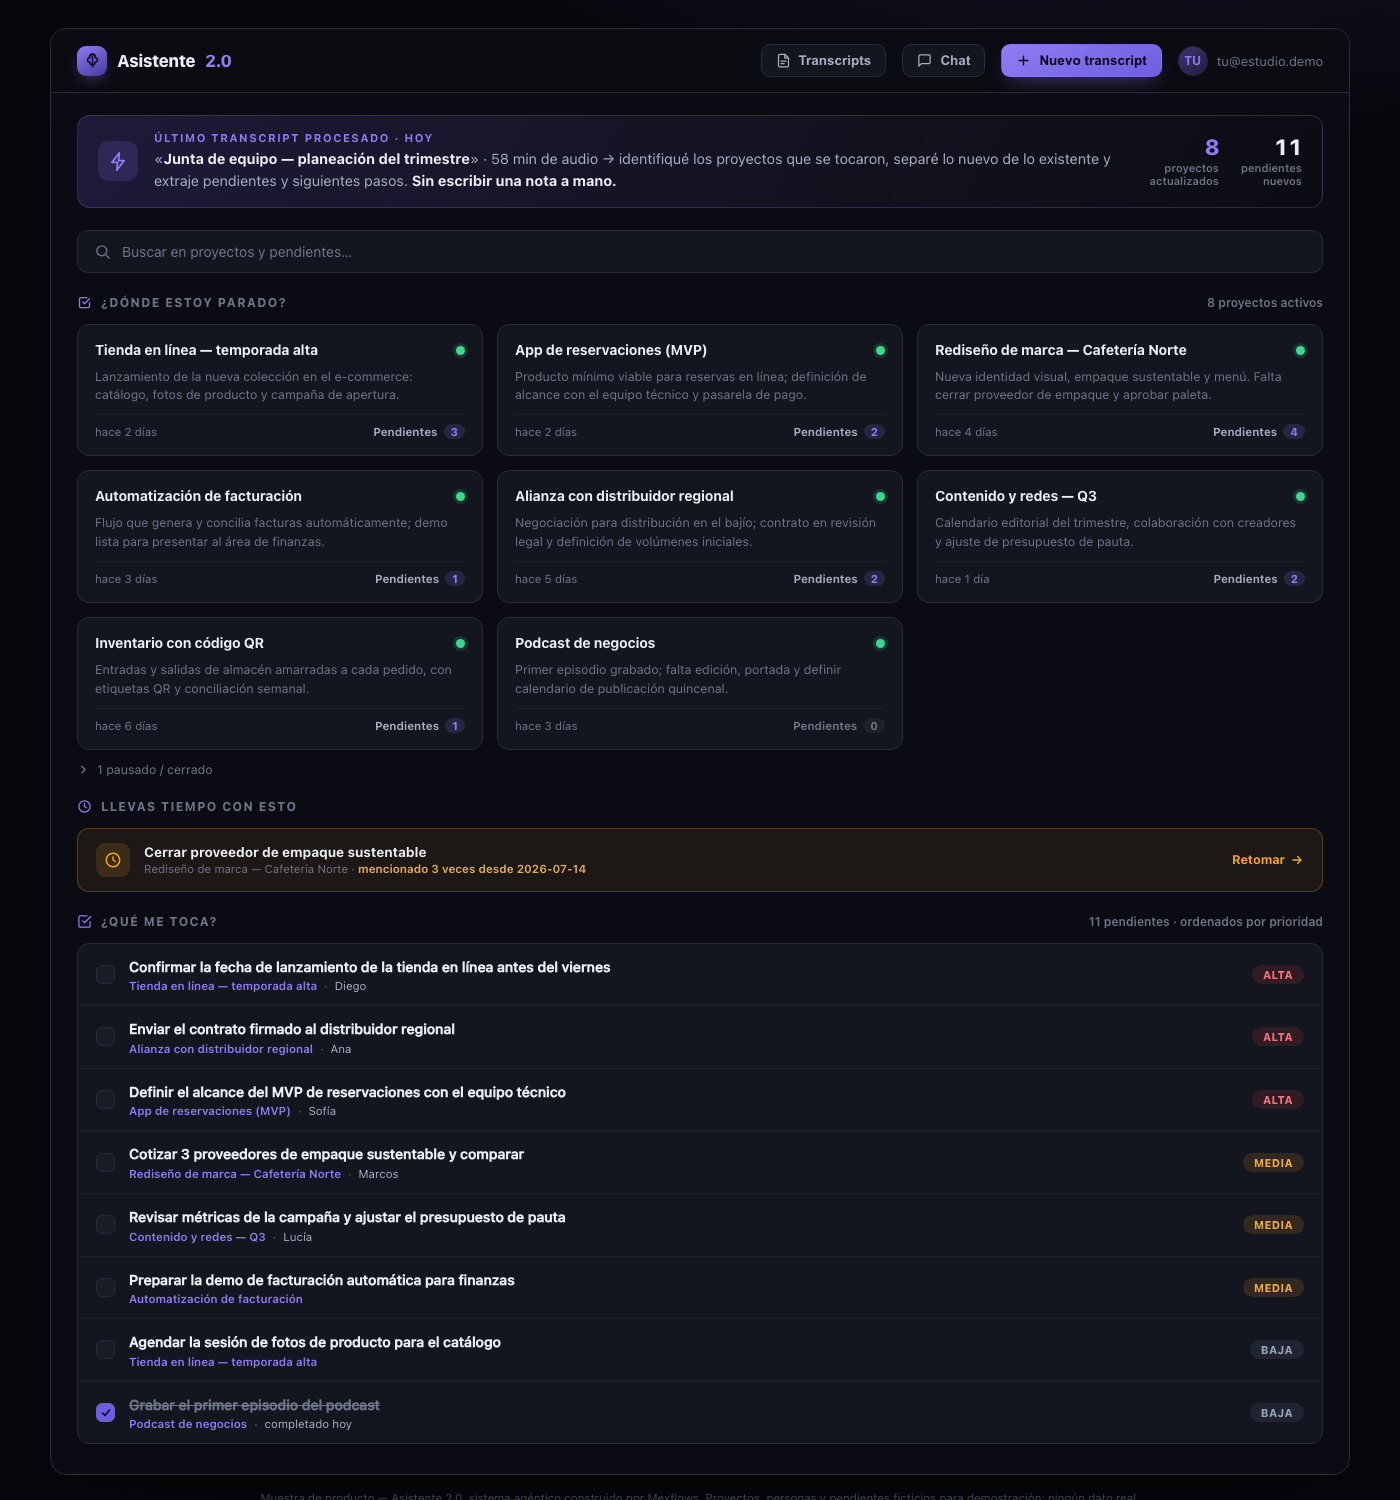Click "11 pendientes · ordenados por prioridad" label

[1206, 922]
